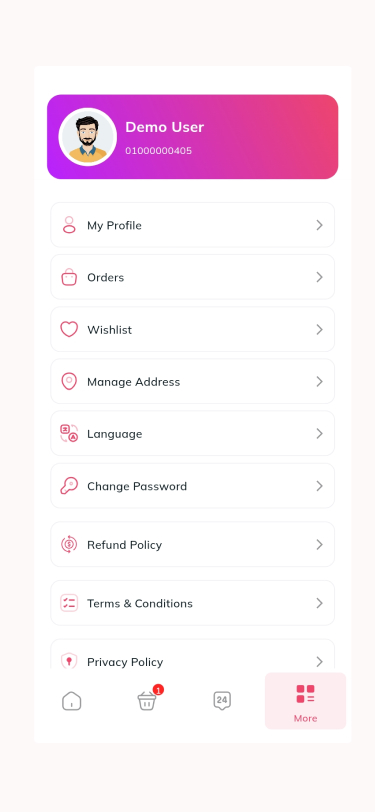Click the shopping bag icon beside Orders

[69, 277]
